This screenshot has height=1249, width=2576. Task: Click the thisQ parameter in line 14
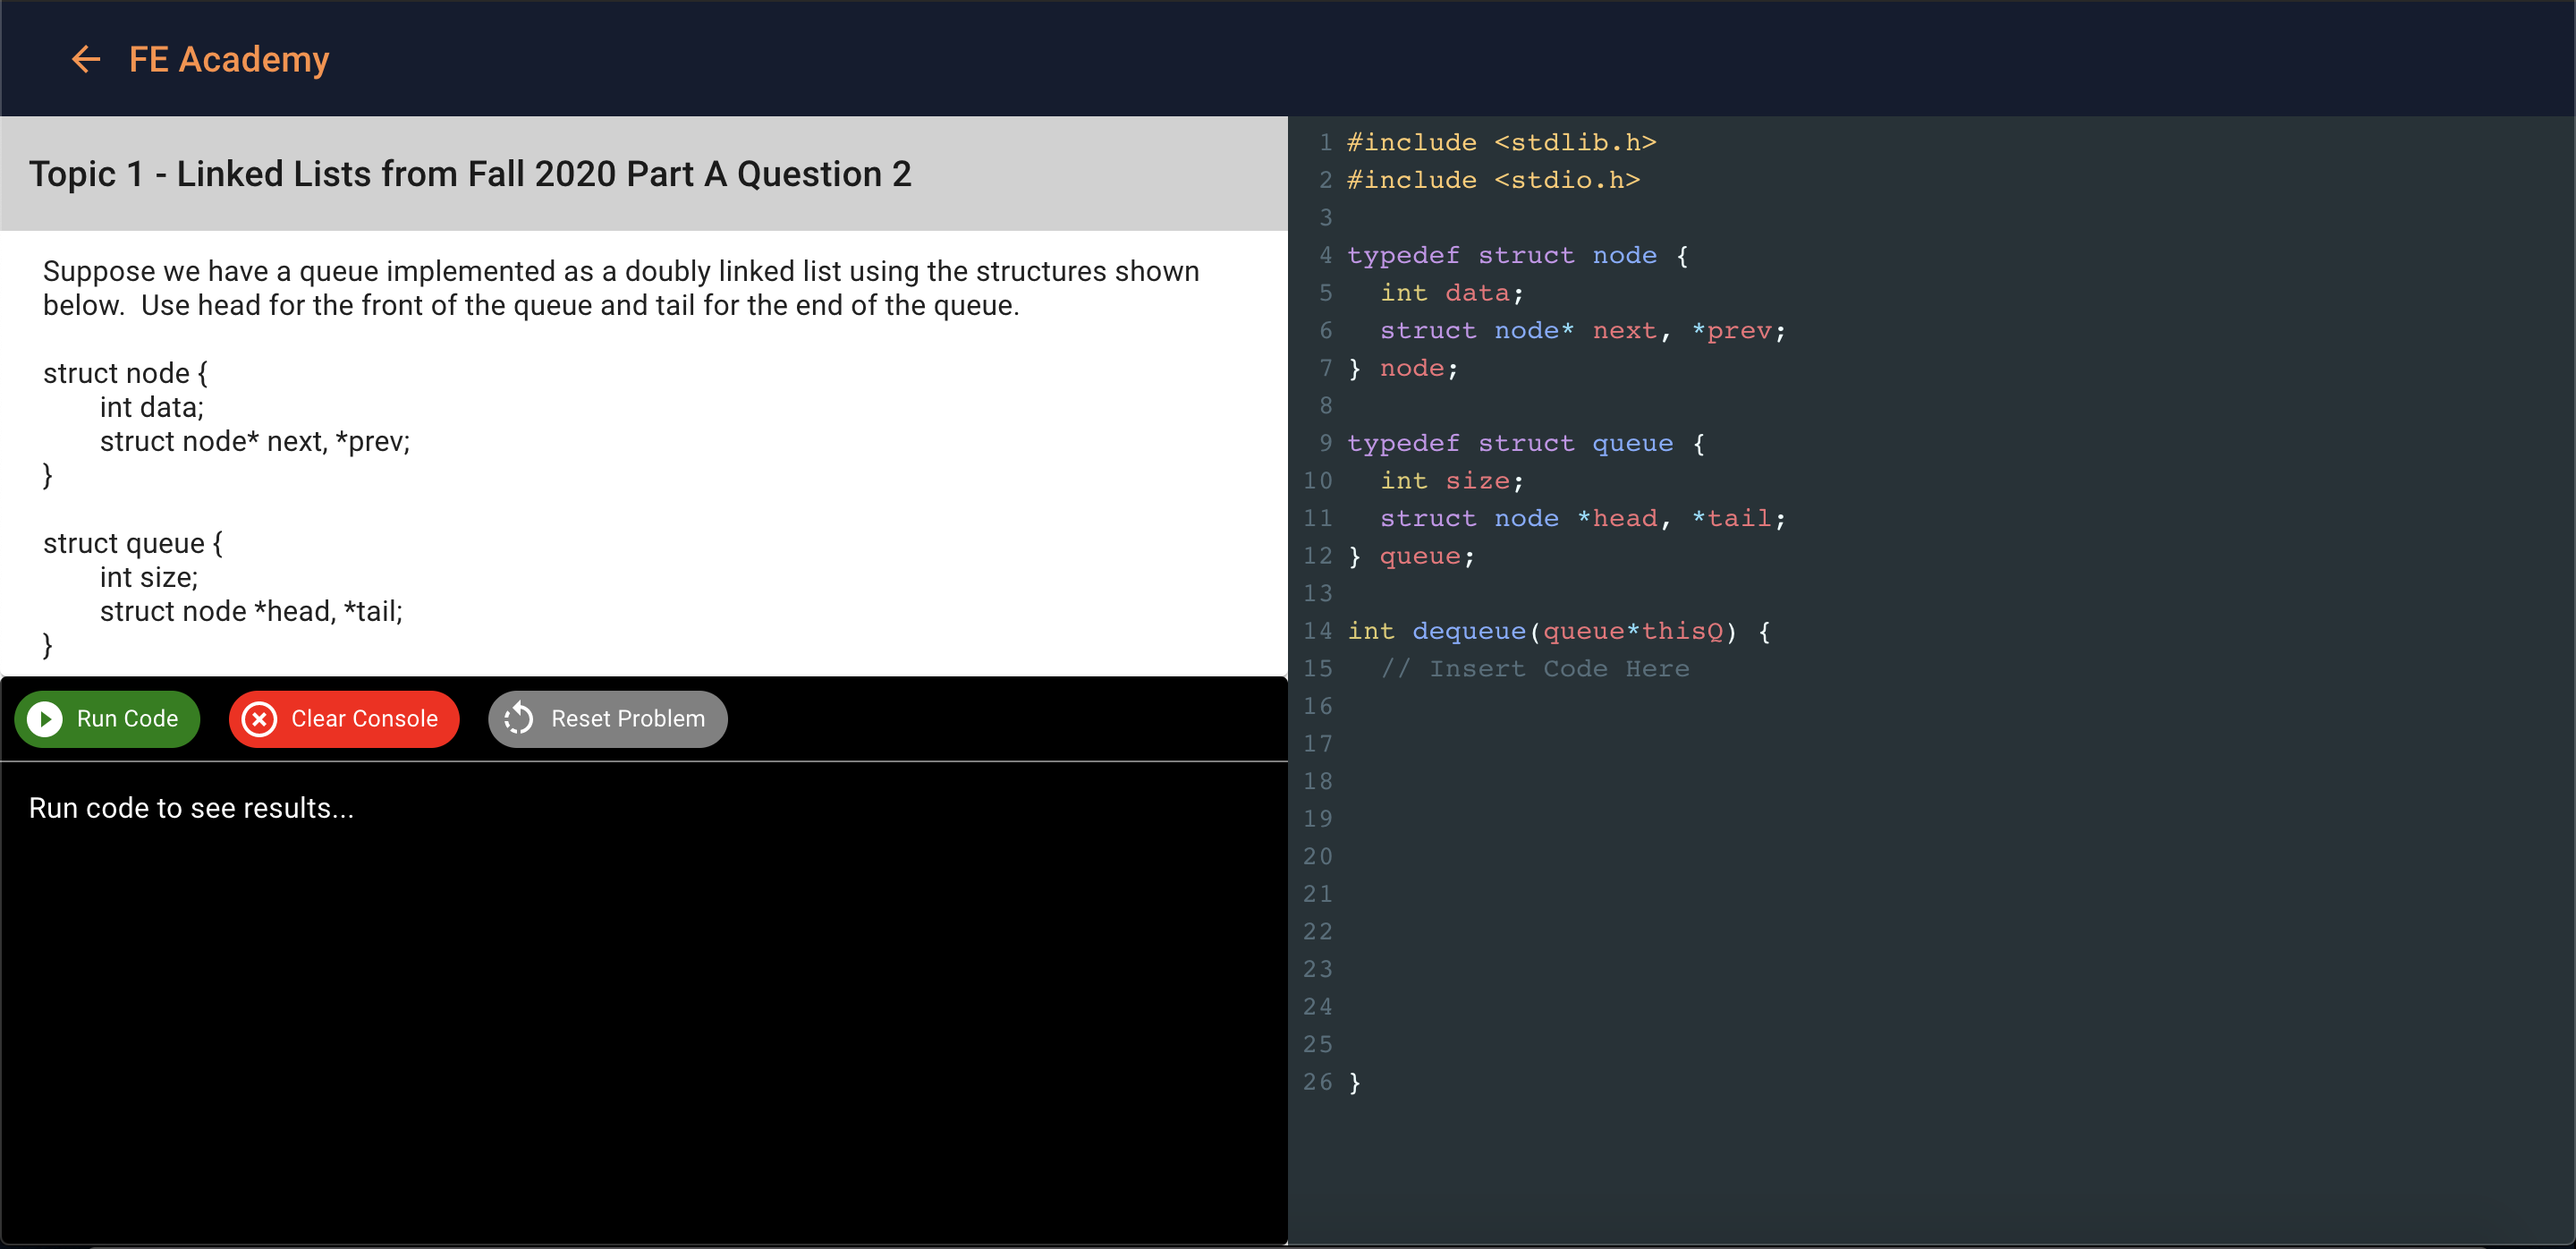tap(1682, 631)
